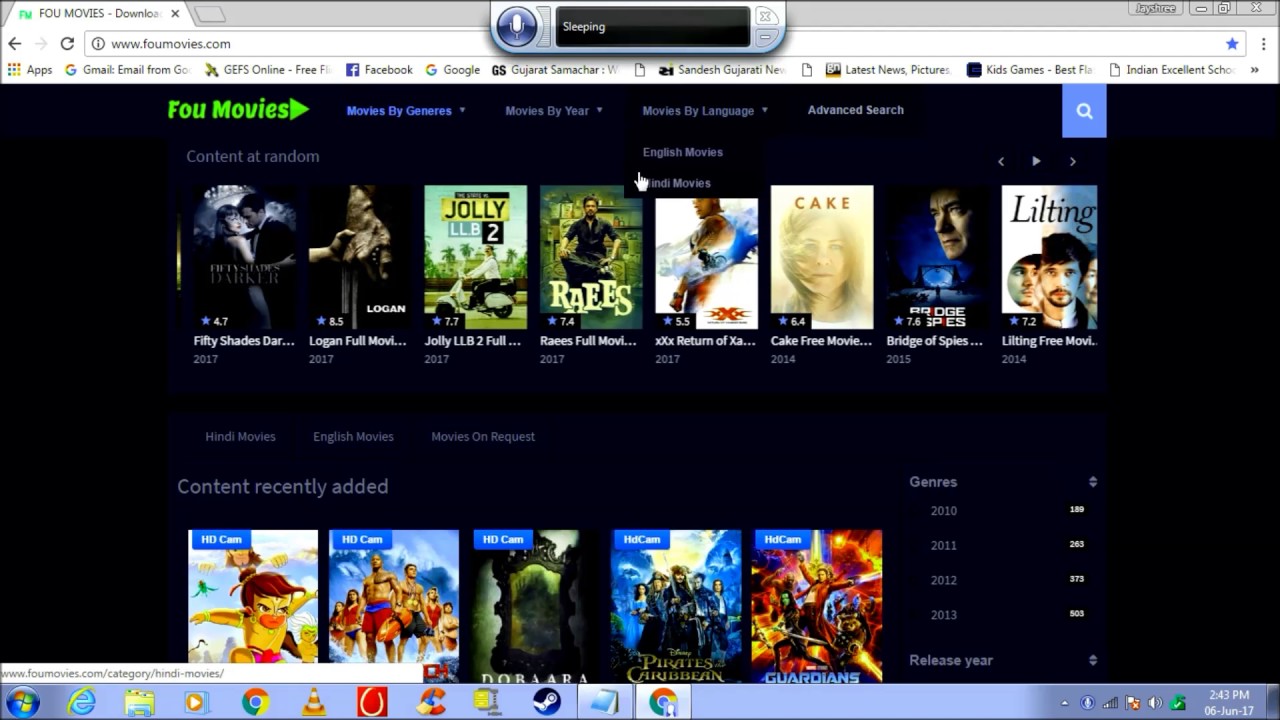
Task: Open Jolly LLB 2 movie poster
Action: coord(475,257)
